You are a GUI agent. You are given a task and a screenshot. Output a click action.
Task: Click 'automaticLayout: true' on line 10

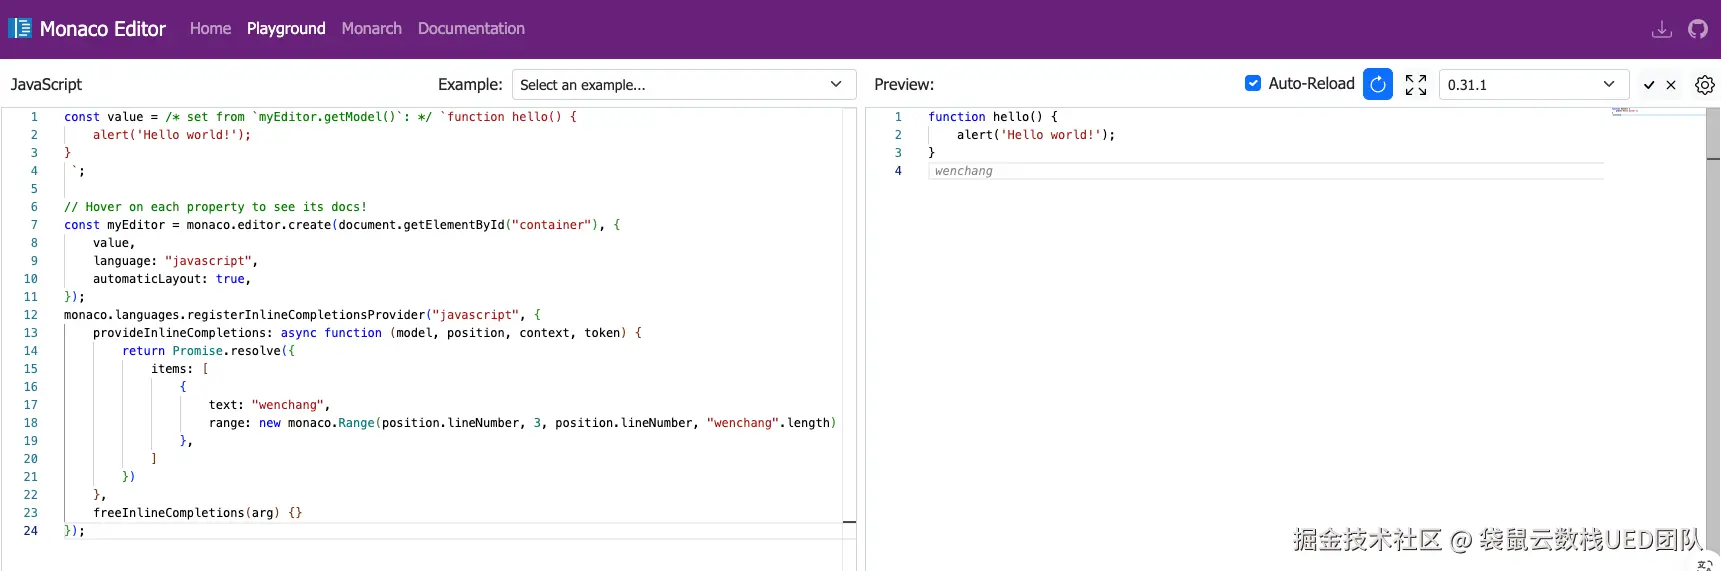171,279
